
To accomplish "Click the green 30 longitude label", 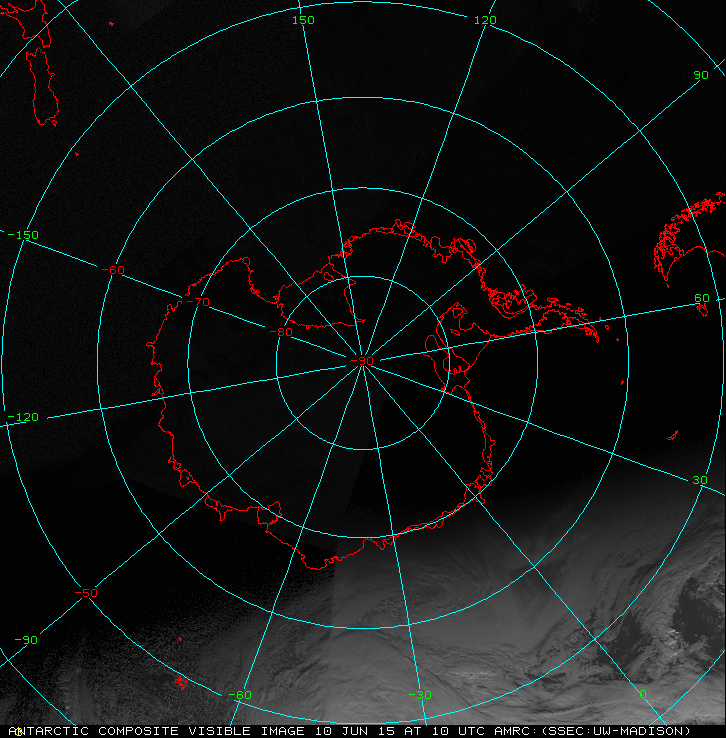I will (700, 481).
